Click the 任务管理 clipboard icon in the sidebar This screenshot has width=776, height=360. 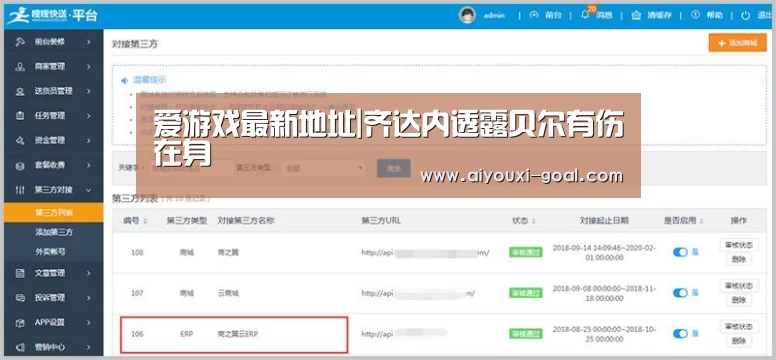pos(20,116)
